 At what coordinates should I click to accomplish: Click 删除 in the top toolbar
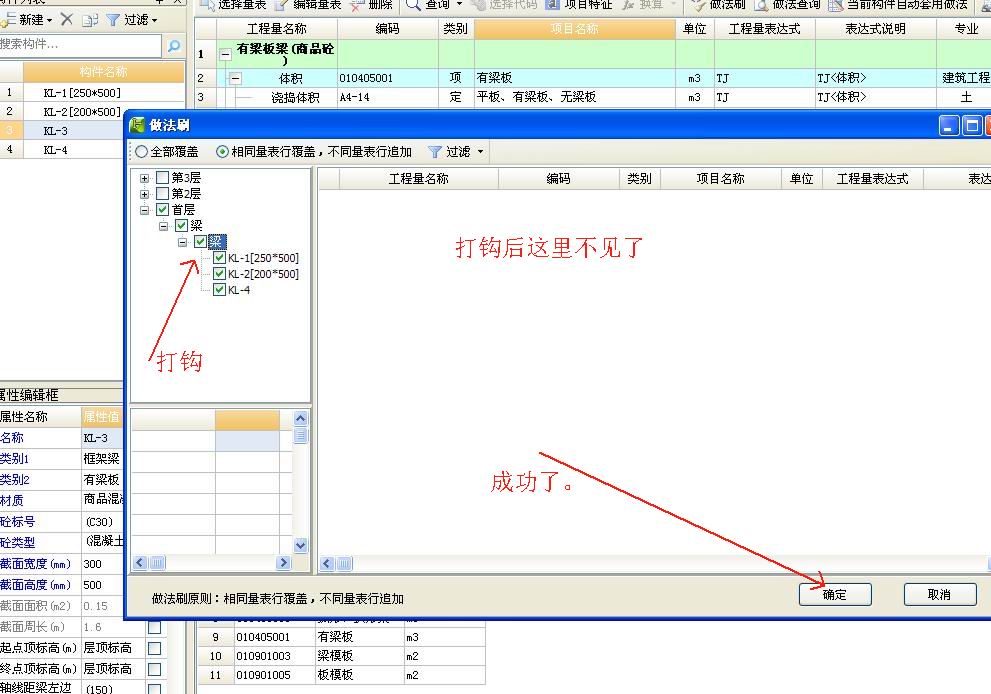click(372, 5)
